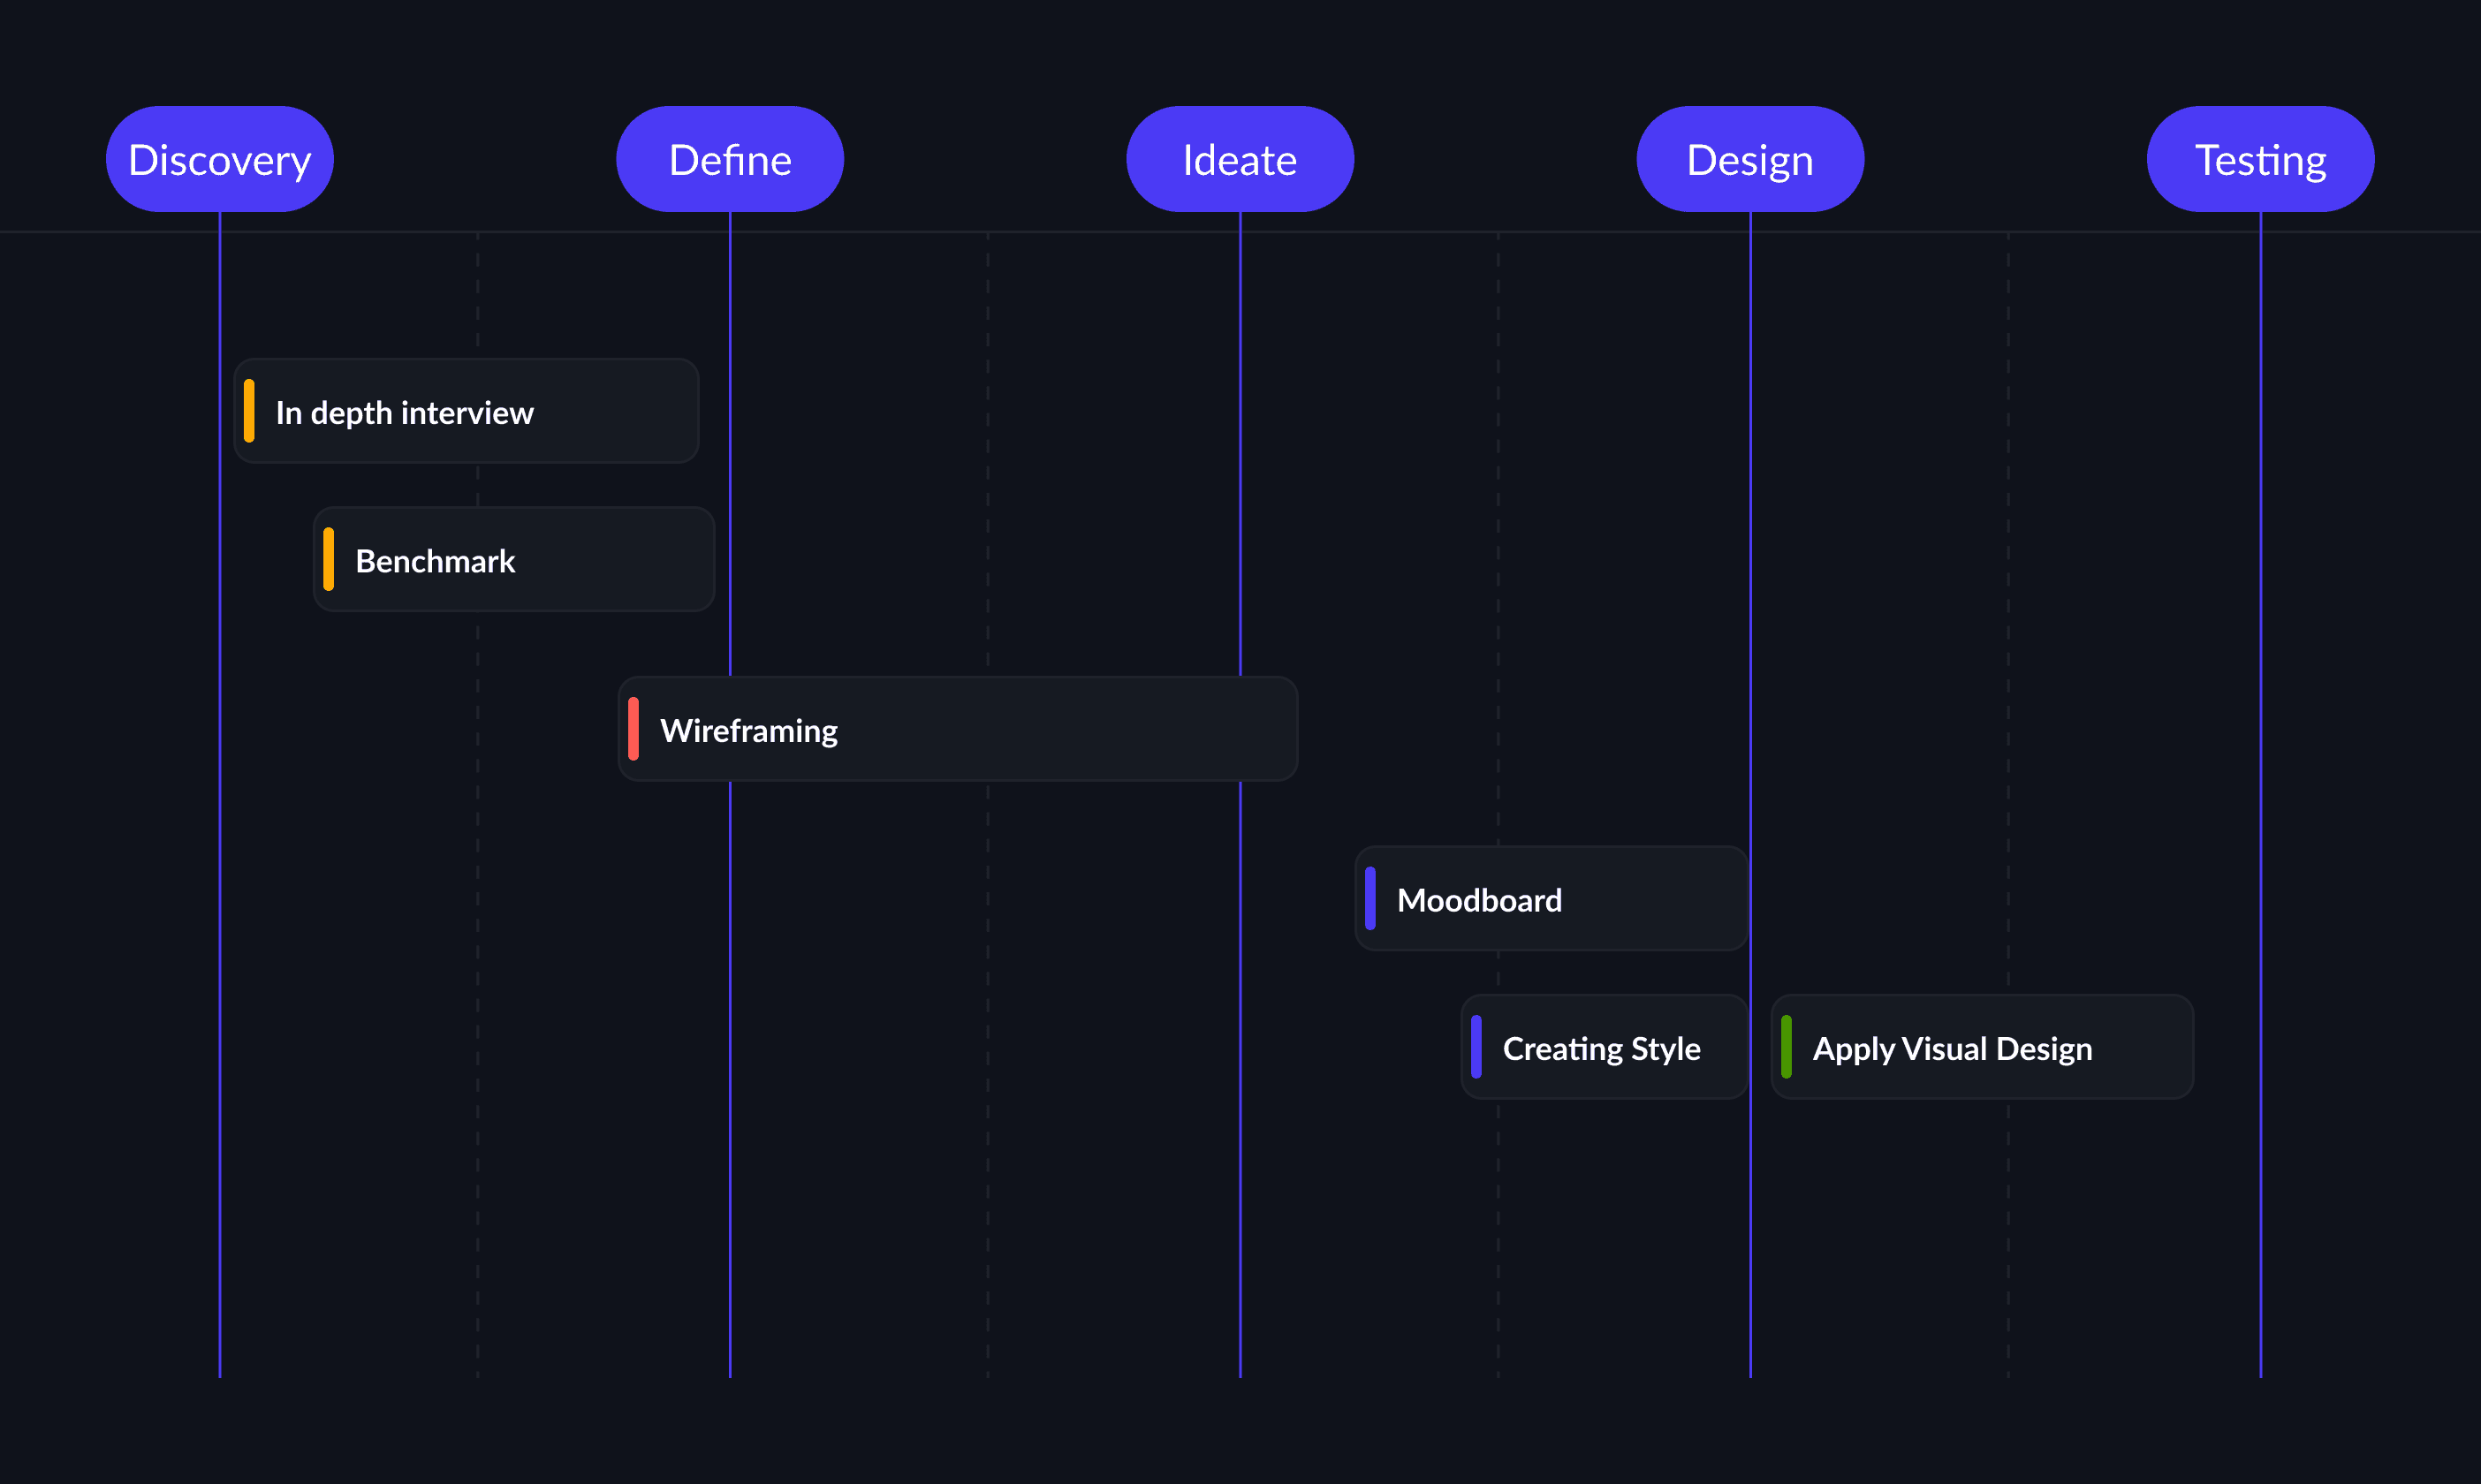Click the orange marker on Benchmark card
2481x1484 pixels.
point(328,559)
